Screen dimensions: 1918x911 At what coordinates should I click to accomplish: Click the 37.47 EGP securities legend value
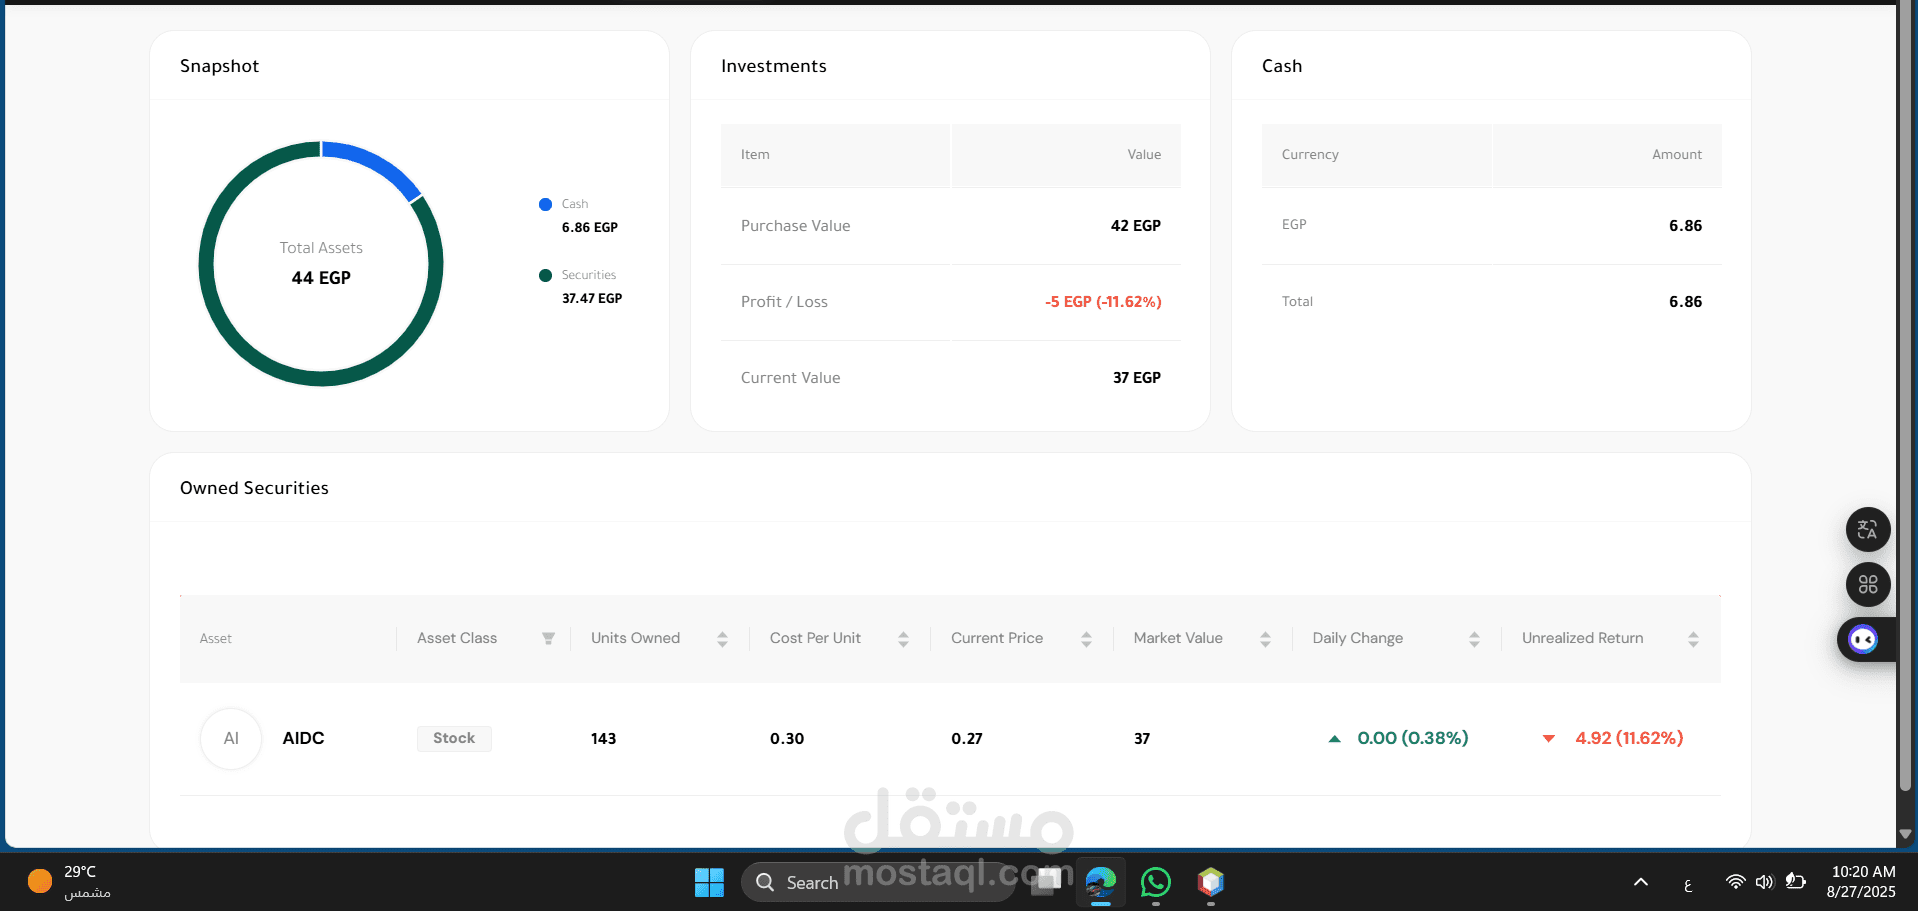(x=592, y=299)
